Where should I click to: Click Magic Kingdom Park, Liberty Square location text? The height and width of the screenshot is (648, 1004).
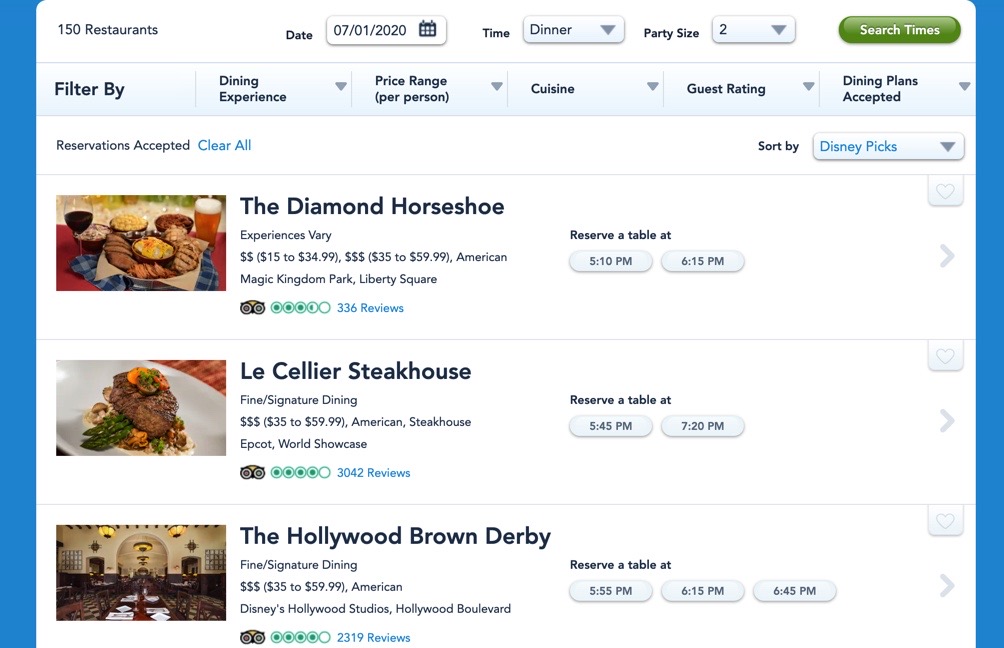338,279
